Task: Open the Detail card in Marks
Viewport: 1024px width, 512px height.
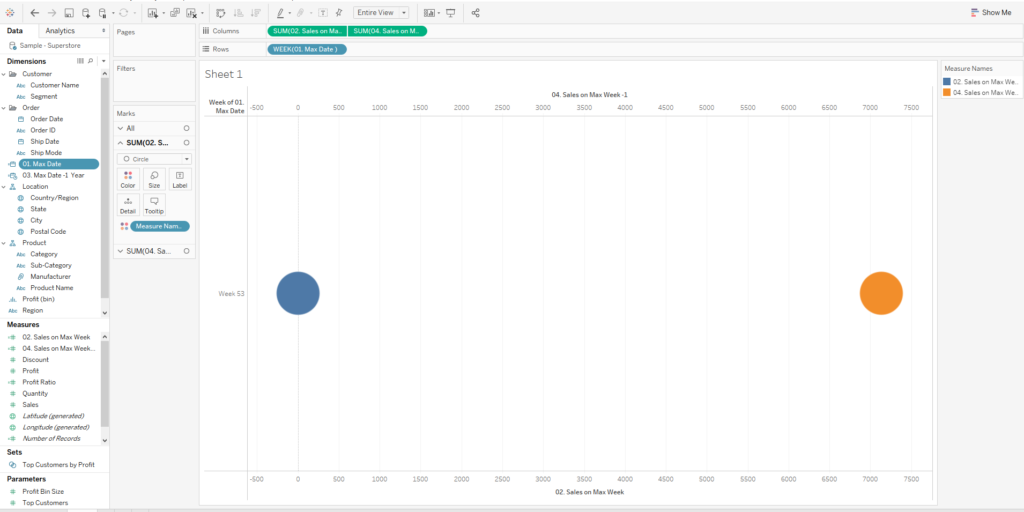Action: coord(128,204)
